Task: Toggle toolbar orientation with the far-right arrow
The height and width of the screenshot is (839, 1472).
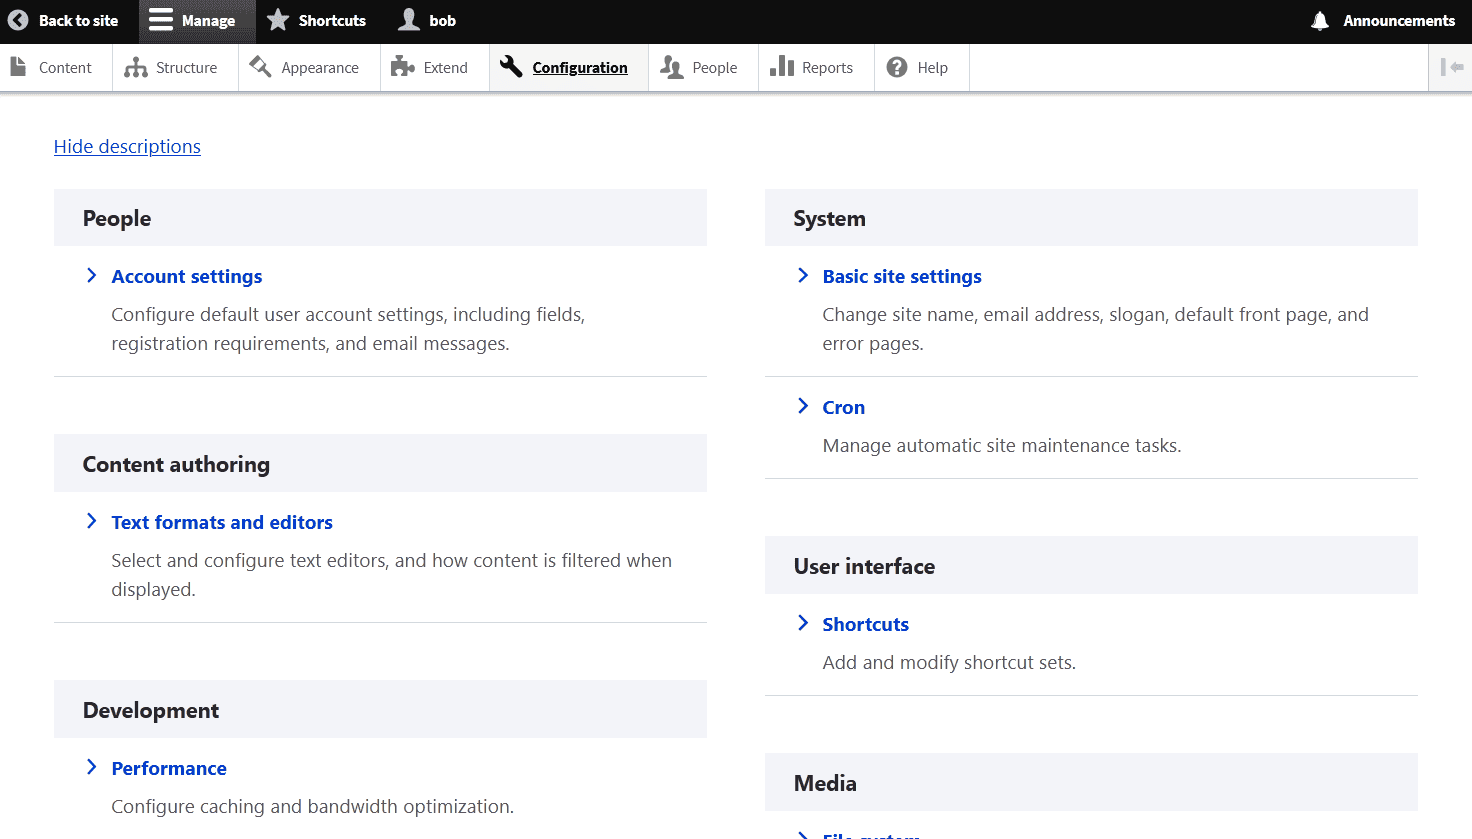Action: tap(1451, 67)
